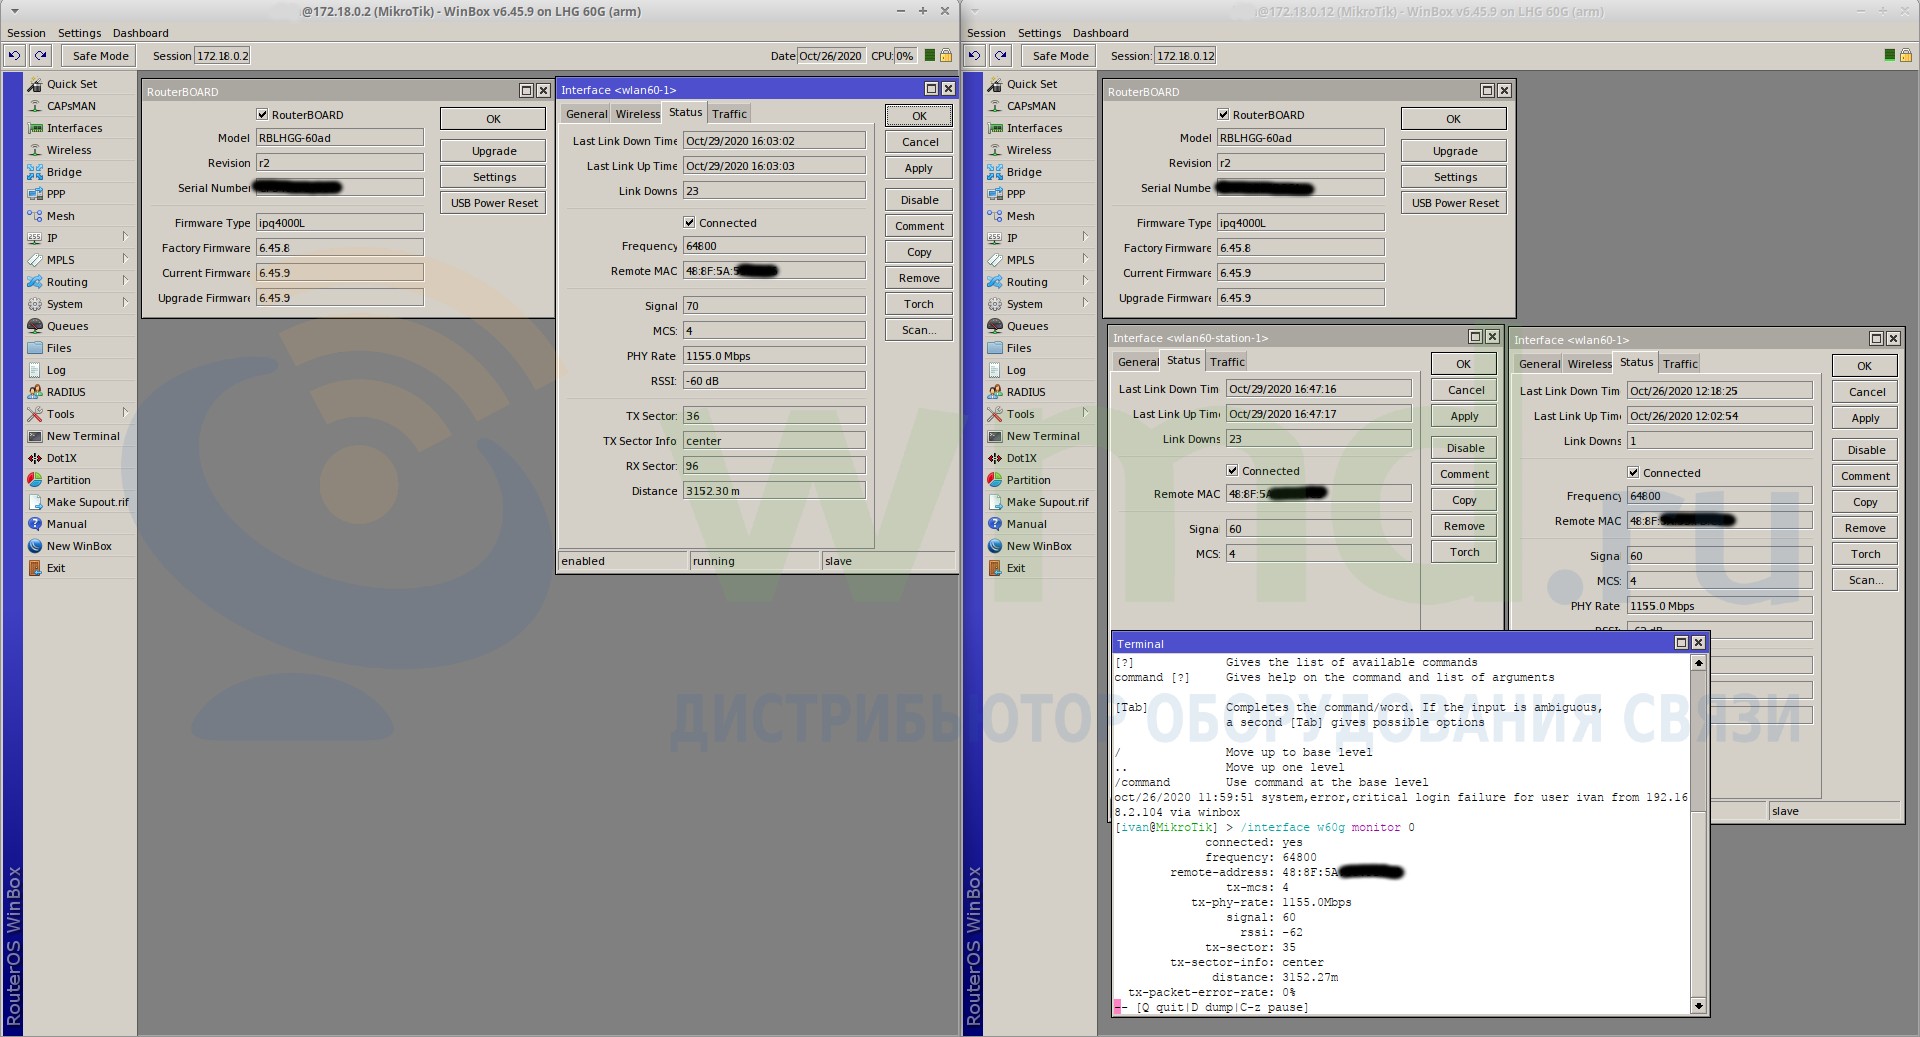The width and height of the screenshot is (1920, 1037).
Task: Click lock icon in left WinBox toolbar
Action: point(945,56)
